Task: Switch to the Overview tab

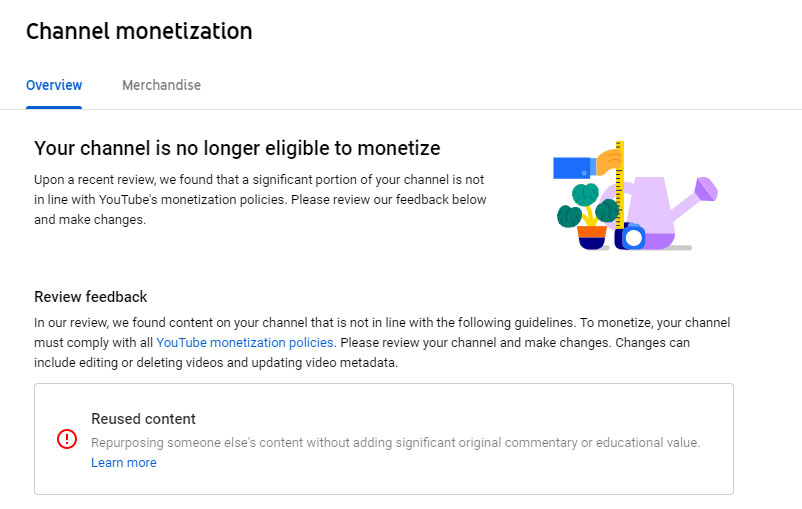Action: click(54, 85)
